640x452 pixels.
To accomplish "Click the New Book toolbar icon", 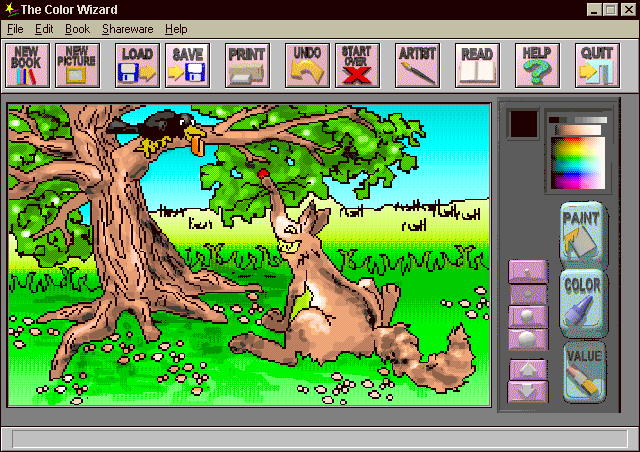I will 27,66.
